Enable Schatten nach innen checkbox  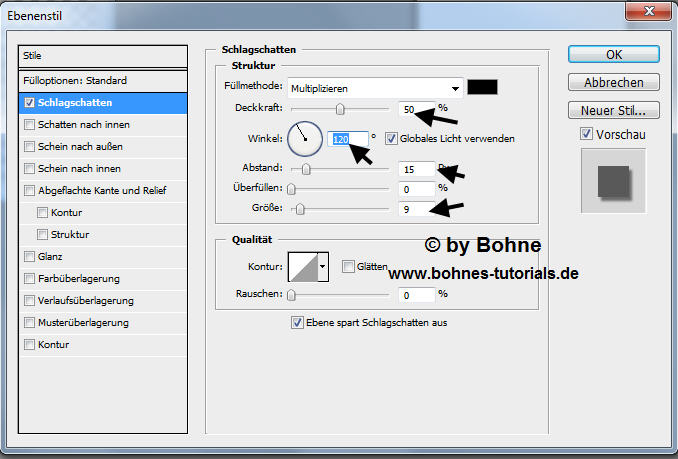click(x=29, y=124)
